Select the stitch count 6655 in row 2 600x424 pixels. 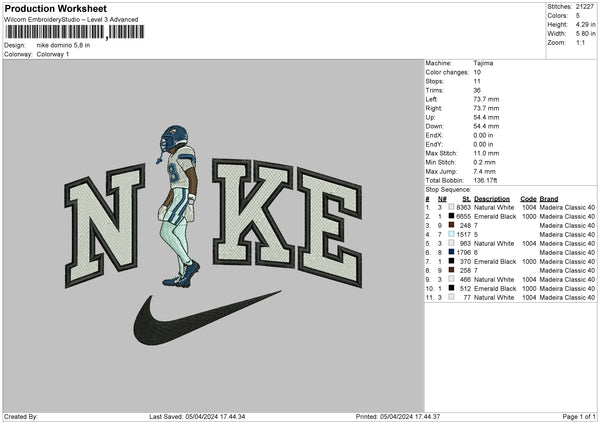point(463,217)
